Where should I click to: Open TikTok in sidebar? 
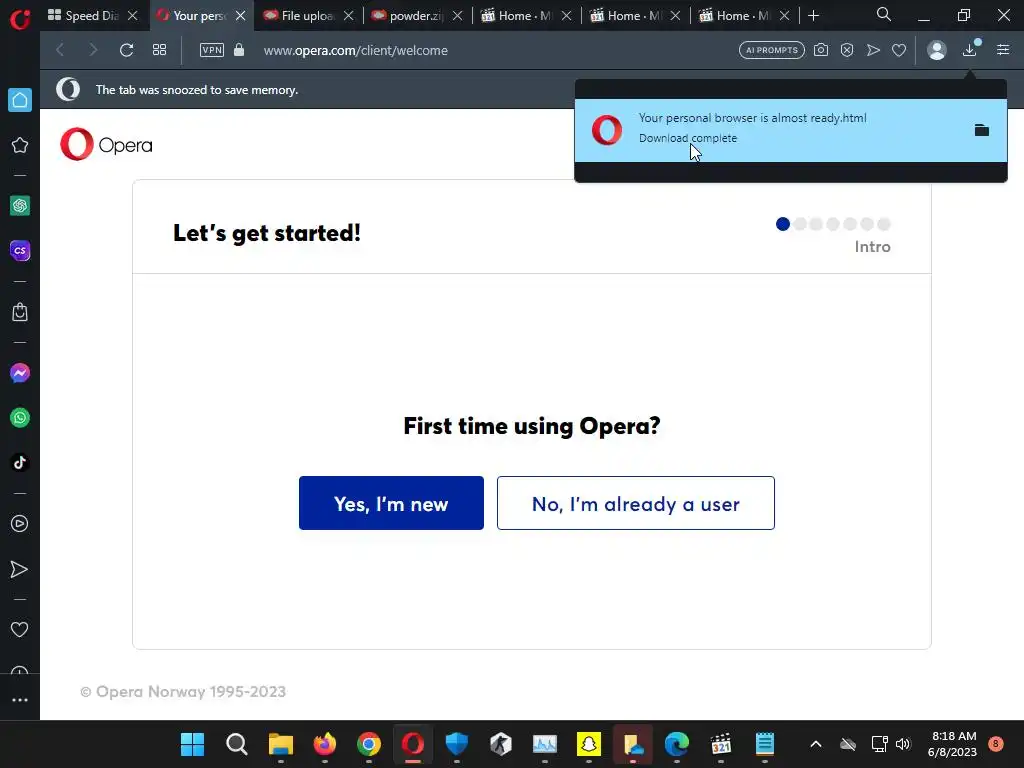[20, 462]
